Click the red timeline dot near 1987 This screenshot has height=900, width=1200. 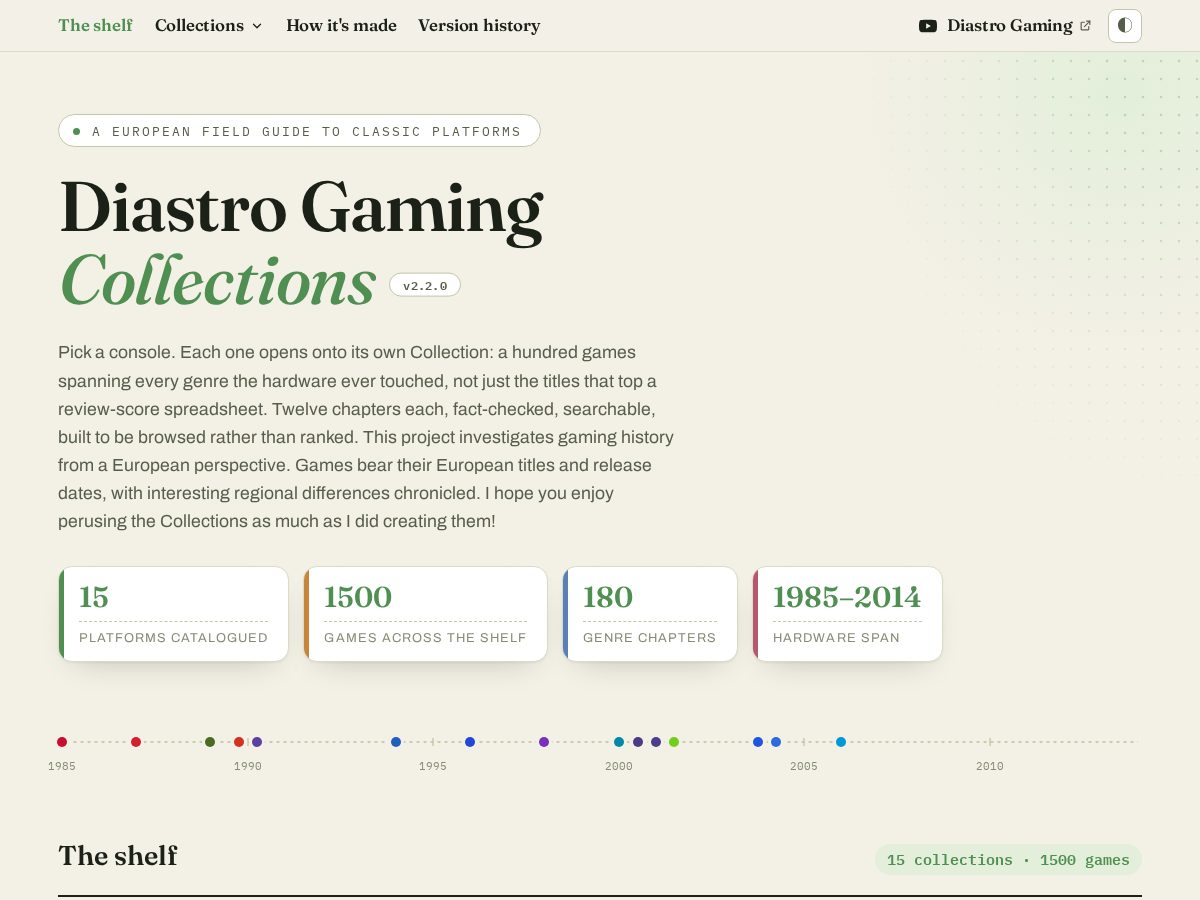[136, 742]
